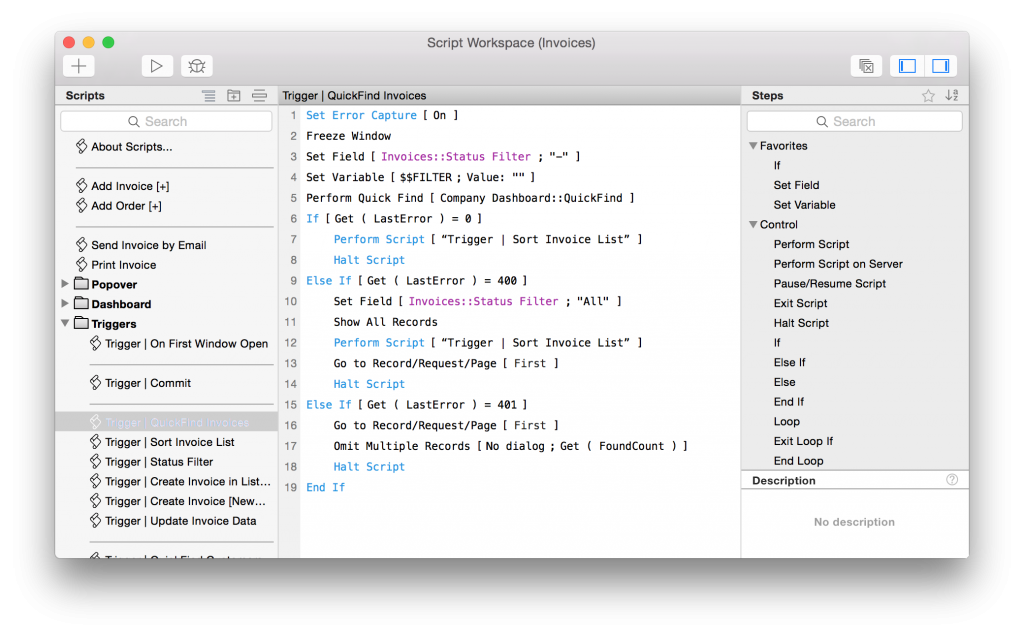The height and width of the screenshot is (637, 1024).
Task: Click the list filter icon above the Scripts pane
Action: (x=208, y=95)
